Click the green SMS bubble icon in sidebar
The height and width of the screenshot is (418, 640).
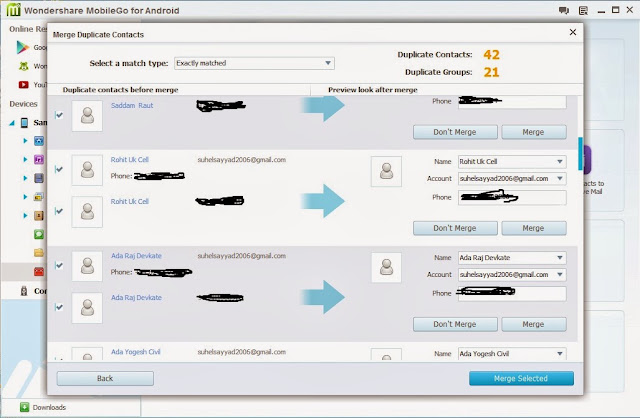[39, 234]
